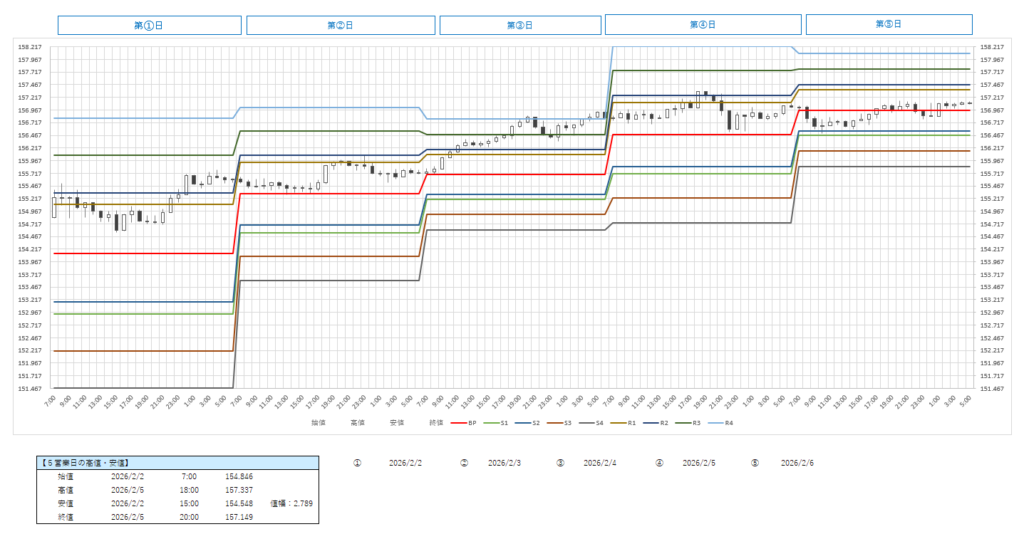Select the orange S3 legend entry

coord(565,423)
